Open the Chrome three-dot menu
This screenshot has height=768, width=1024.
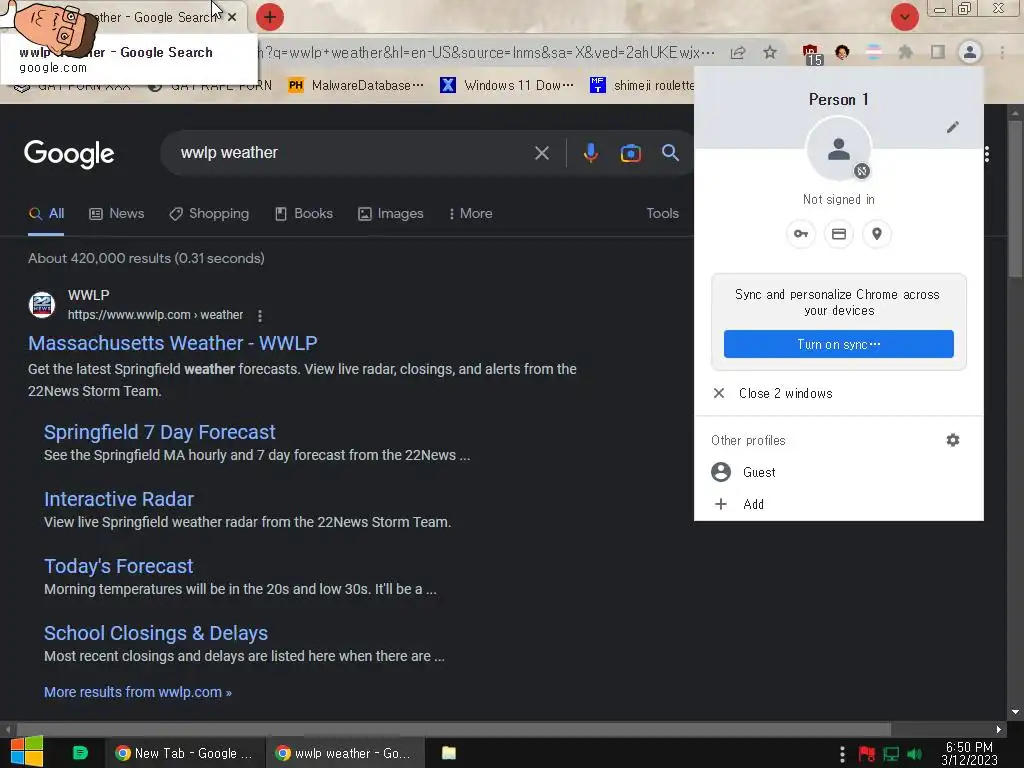pos(1002,52)
